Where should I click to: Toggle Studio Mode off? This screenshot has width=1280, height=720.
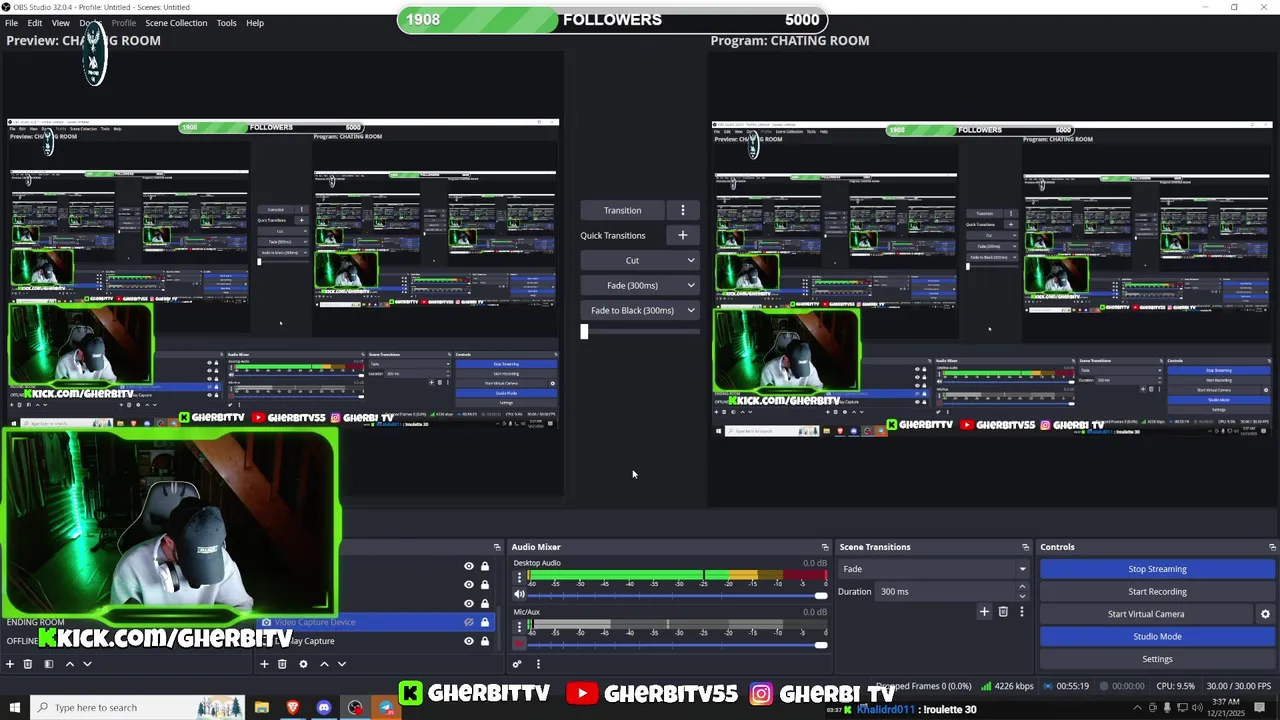point(1157,636)
